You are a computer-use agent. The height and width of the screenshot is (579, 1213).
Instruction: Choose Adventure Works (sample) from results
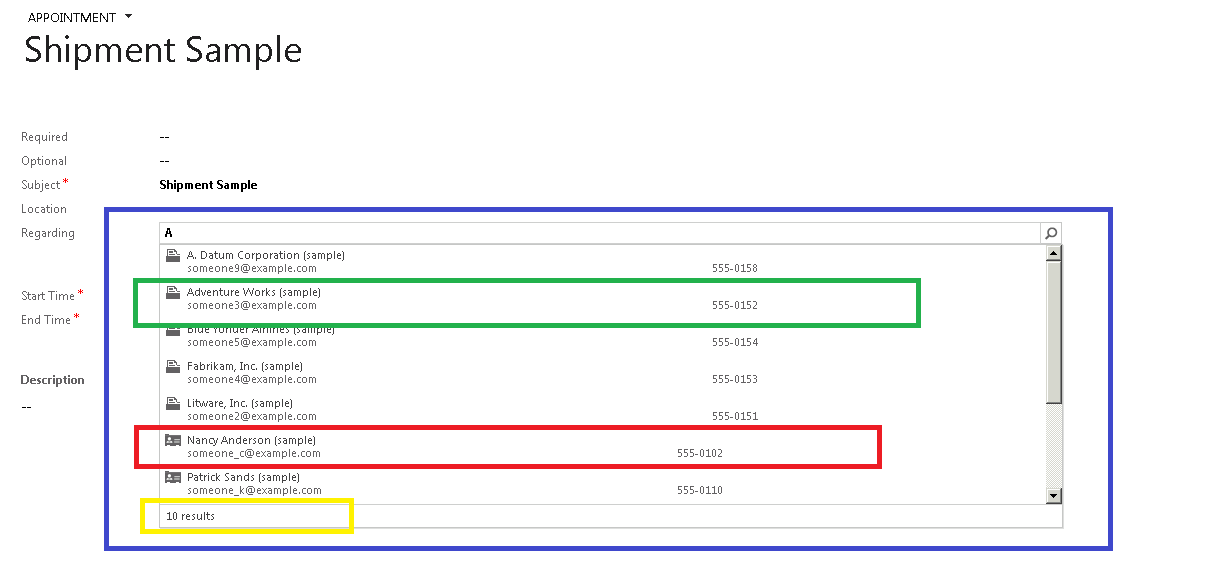(x=254, y=293)
